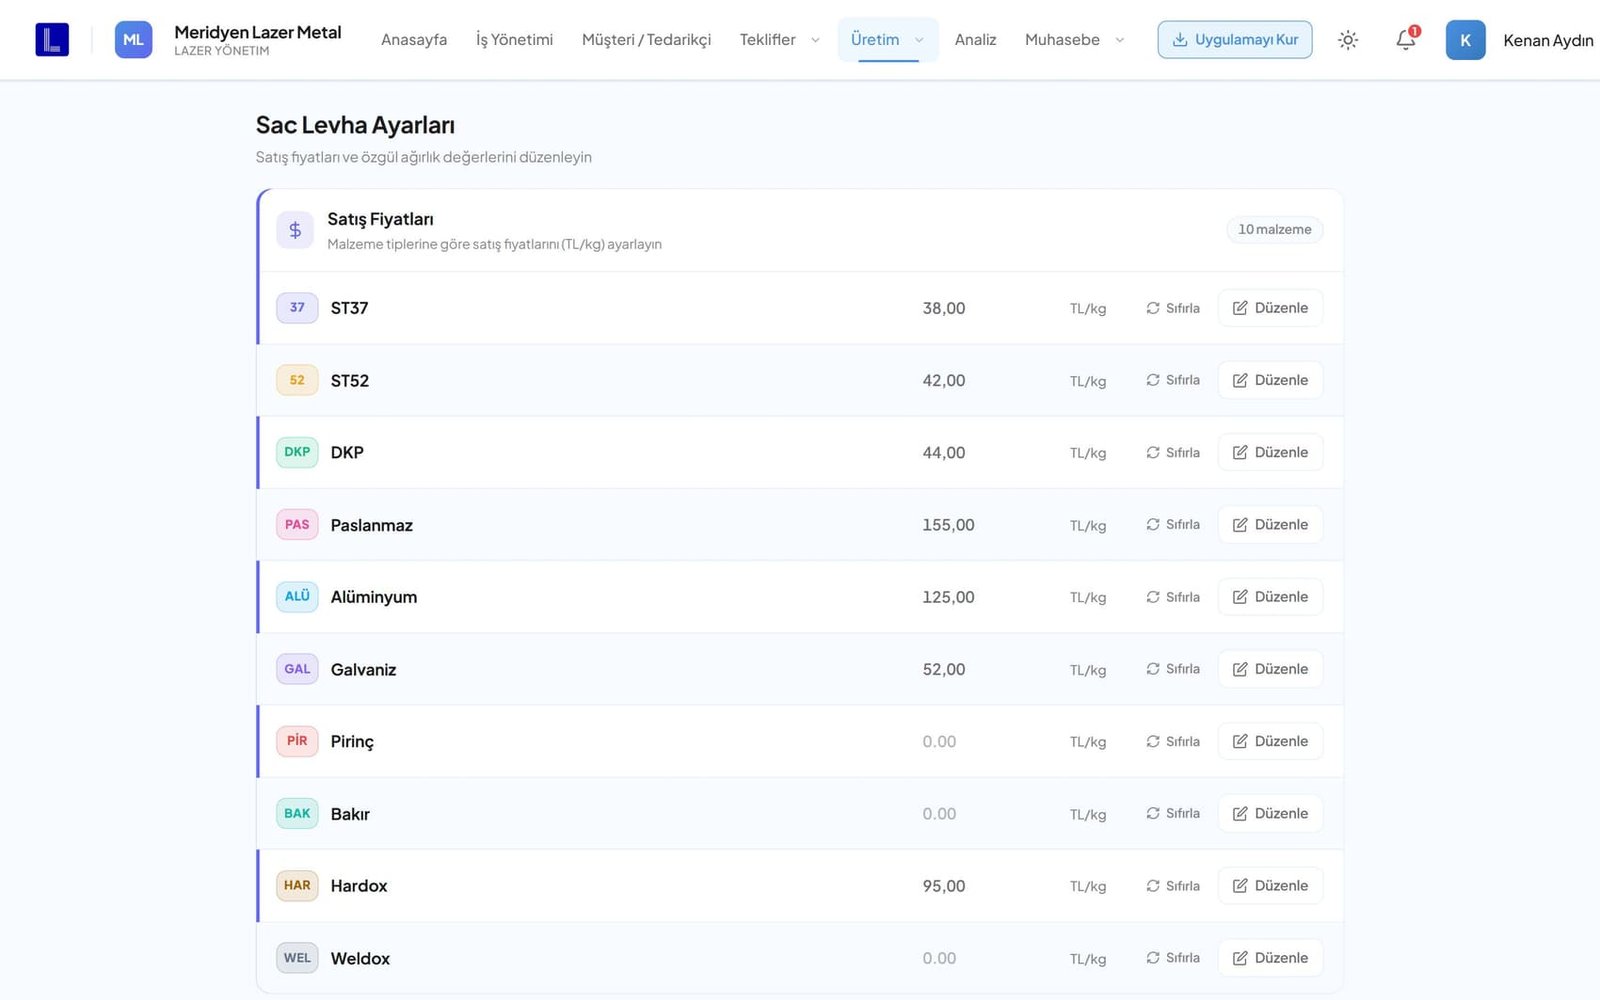Image resolution: width=1600 pixels, height=1000 pixels.
Task: Go to Anasayfa
Action: point(414,40)
